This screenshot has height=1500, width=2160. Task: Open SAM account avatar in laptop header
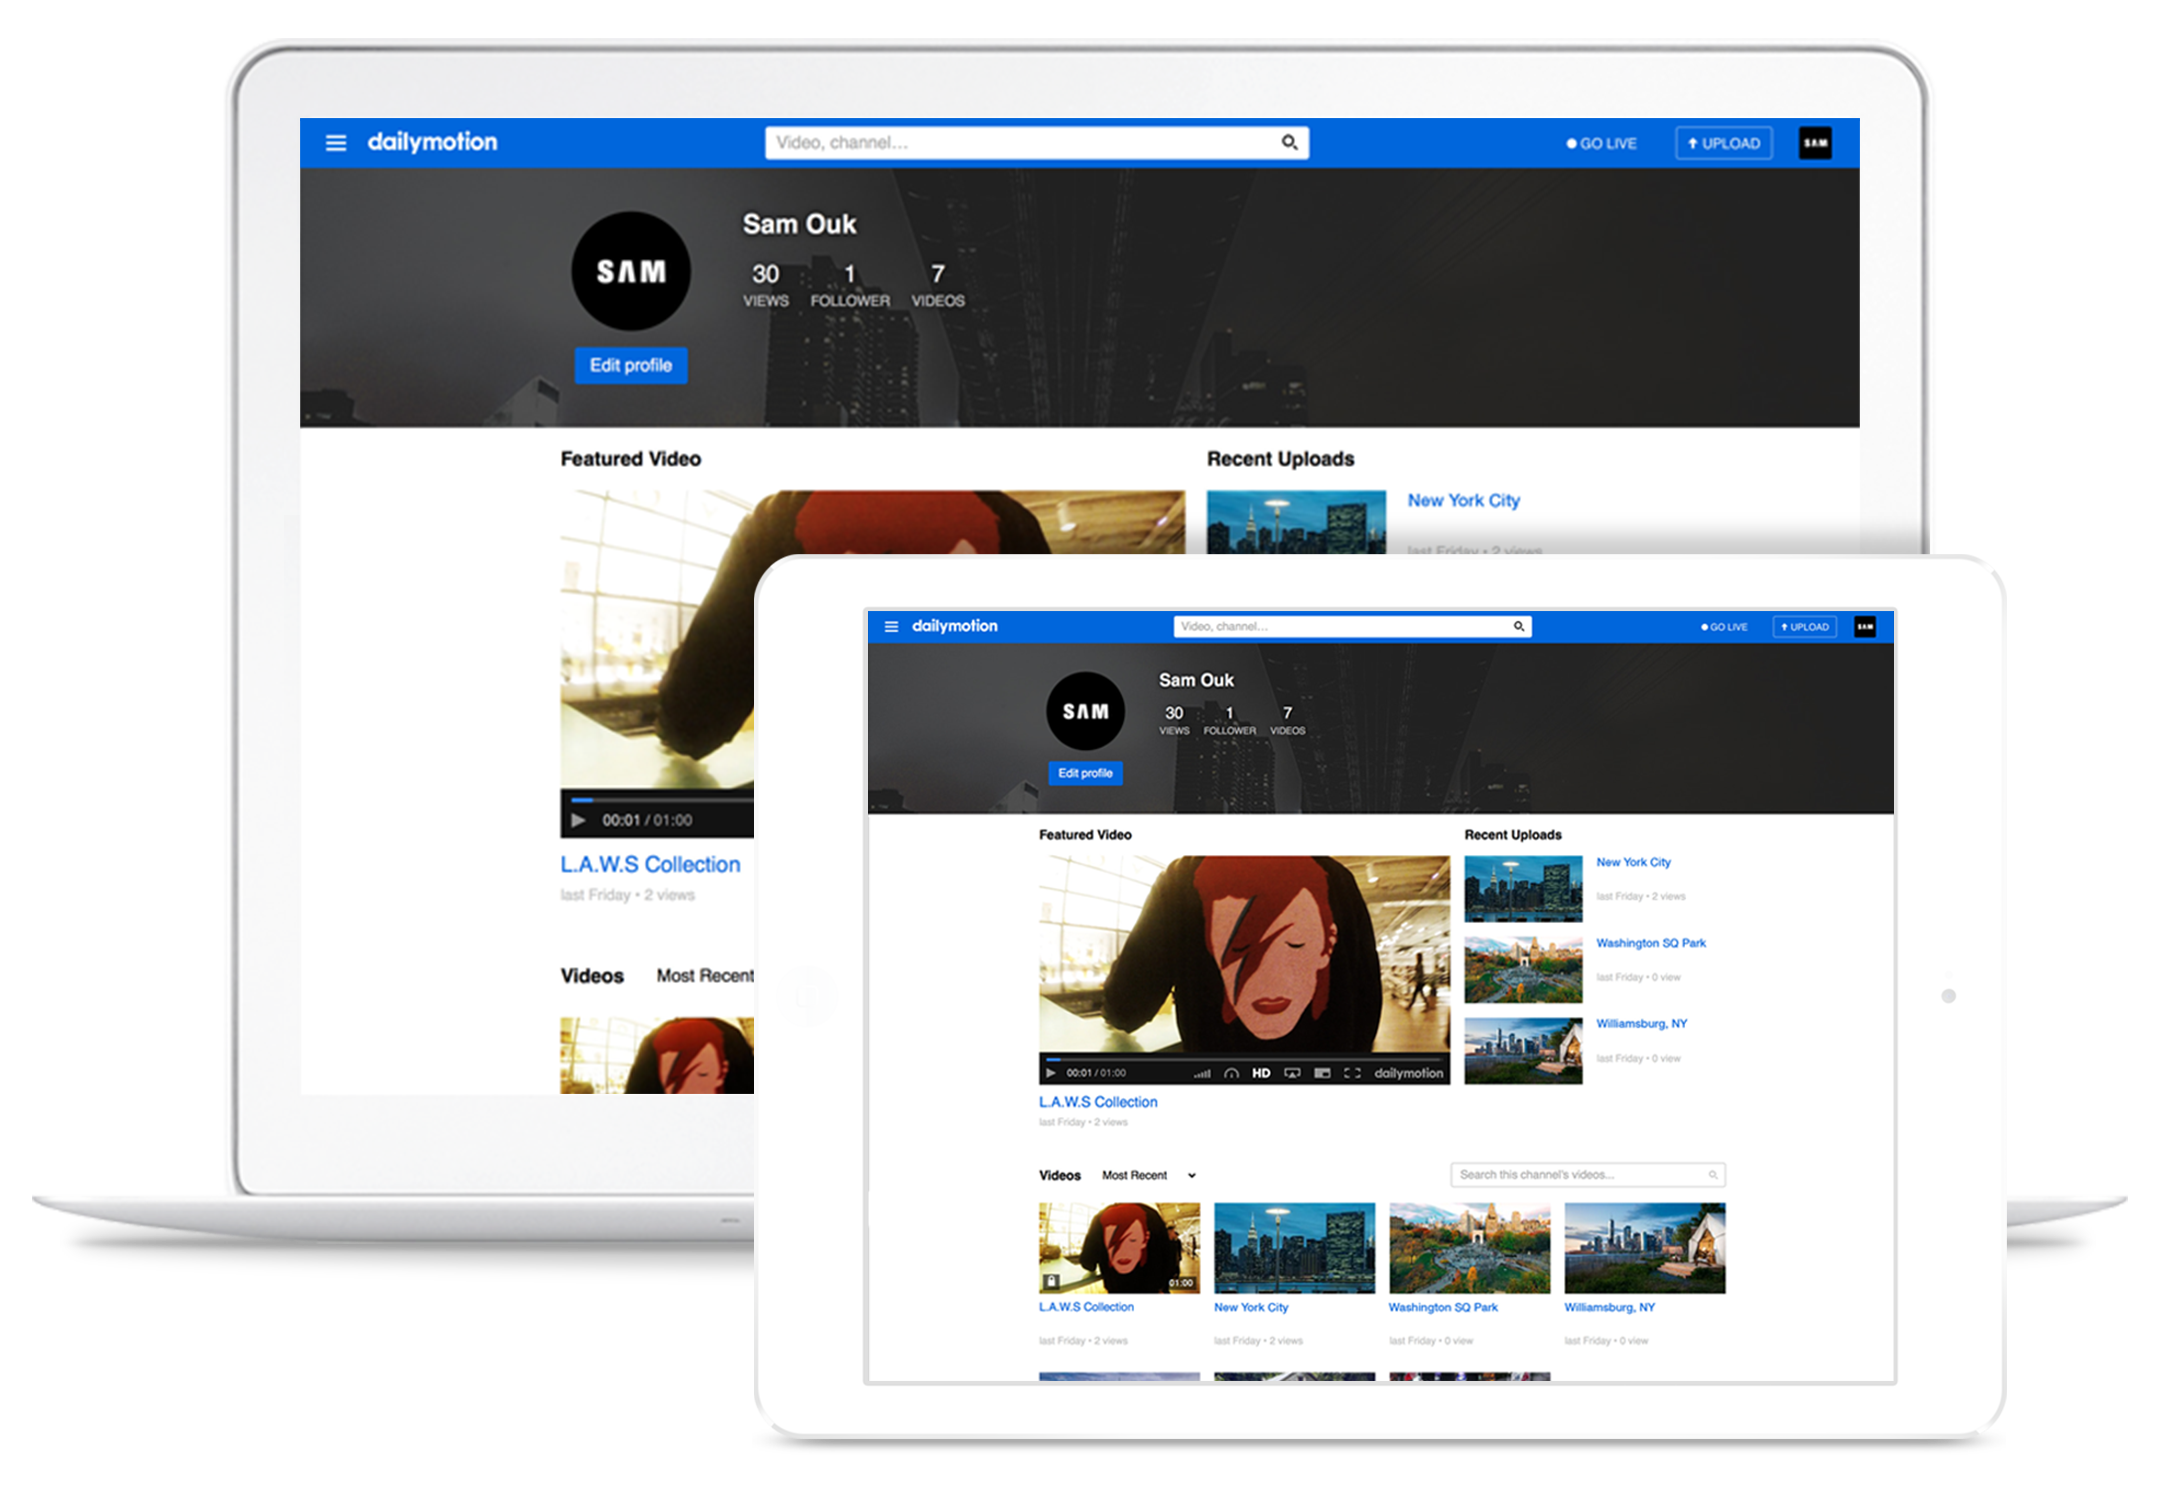click(1815, 143)
